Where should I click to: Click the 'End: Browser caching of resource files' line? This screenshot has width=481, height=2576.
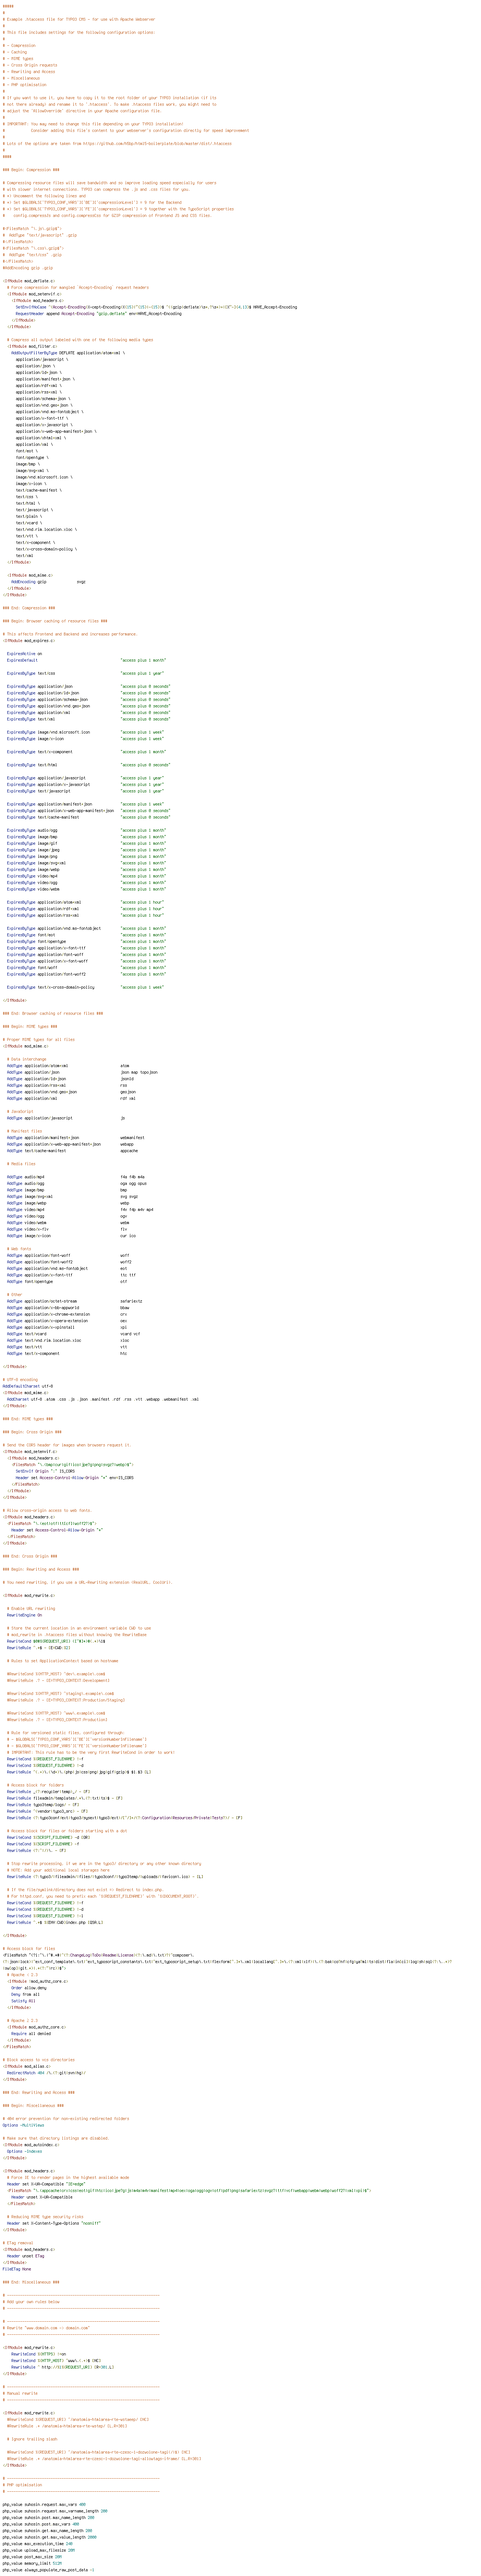click(x=53, y=1013)
